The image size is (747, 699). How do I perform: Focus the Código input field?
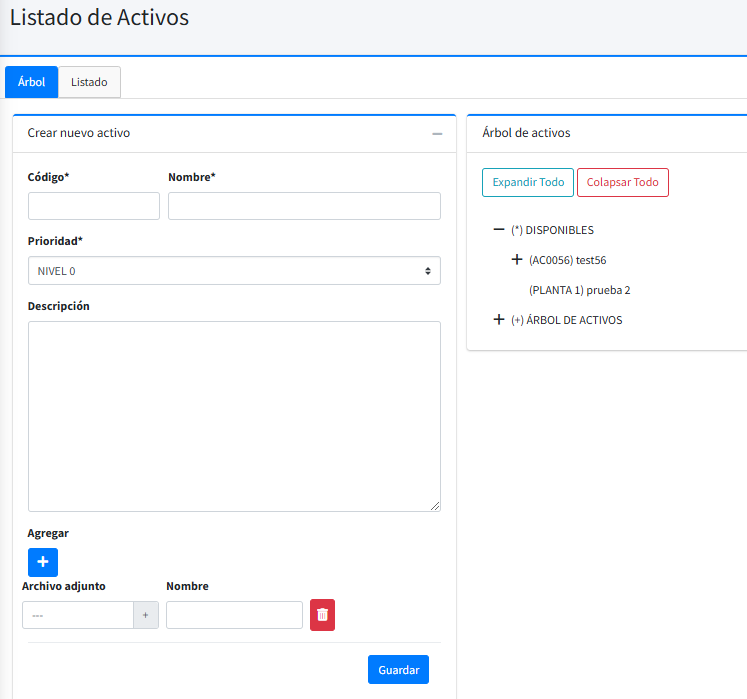click(94, 206)
